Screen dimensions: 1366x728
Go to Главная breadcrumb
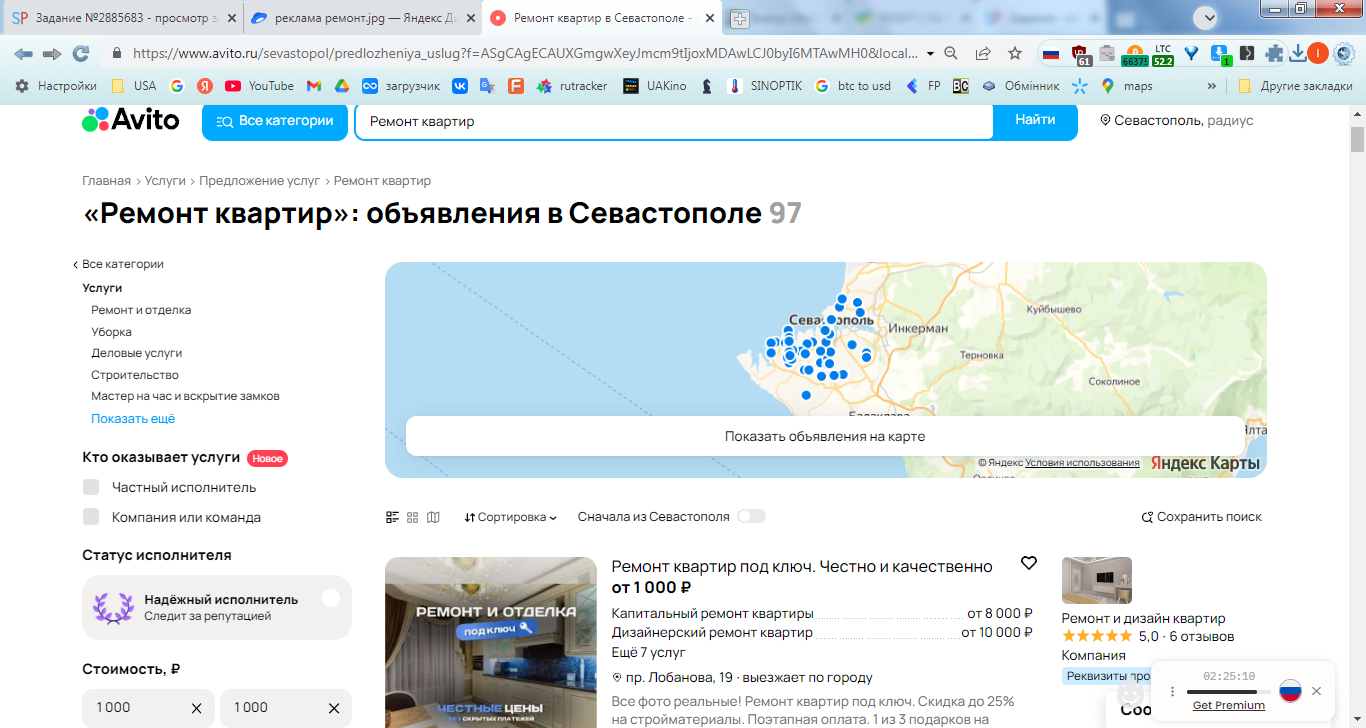pos(106,181)
